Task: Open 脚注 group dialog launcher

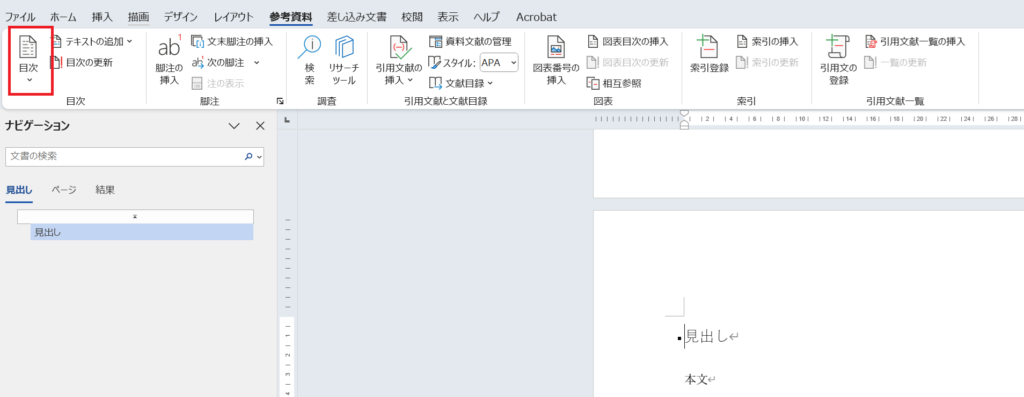Action: point(280,101)
